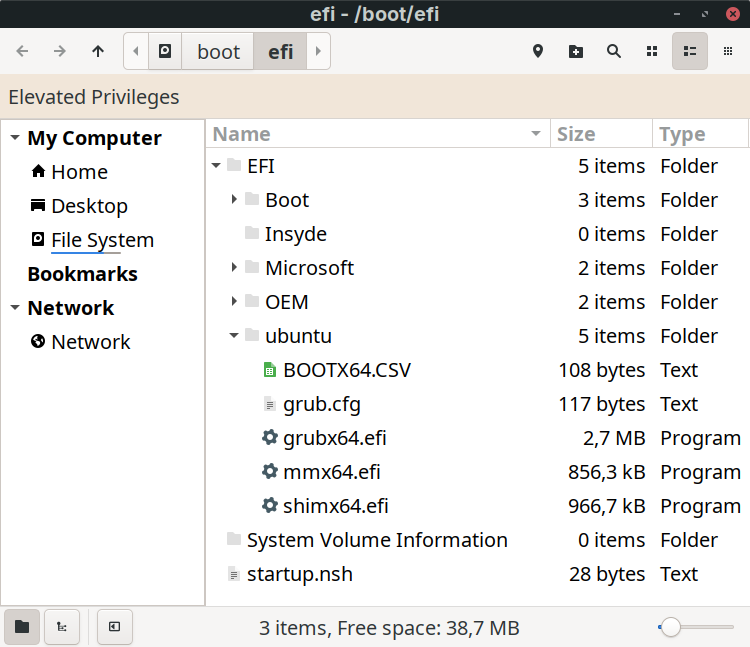Adjust the zoom slider in the status bar

[672, 627]
